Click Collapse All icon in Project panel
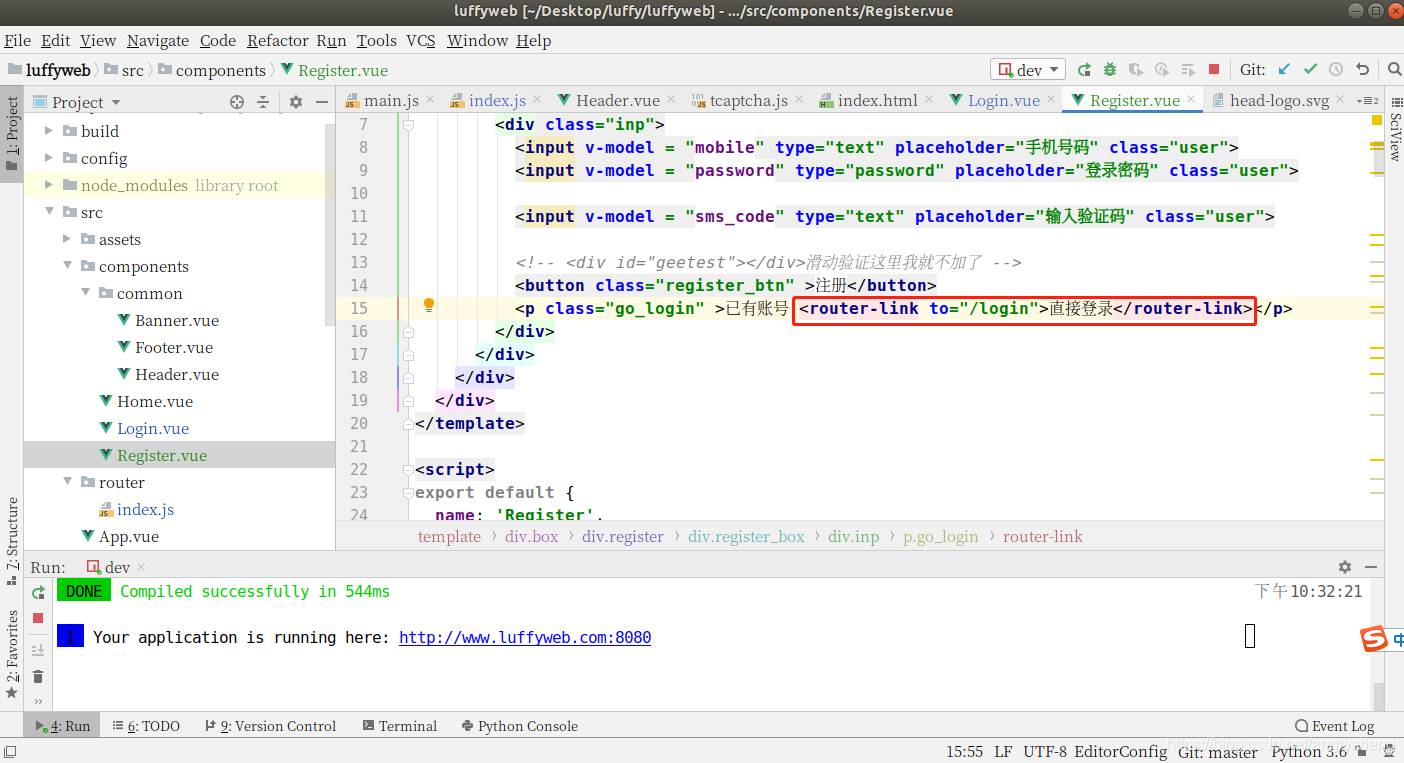1404x763 pixels. pos(263,102)
